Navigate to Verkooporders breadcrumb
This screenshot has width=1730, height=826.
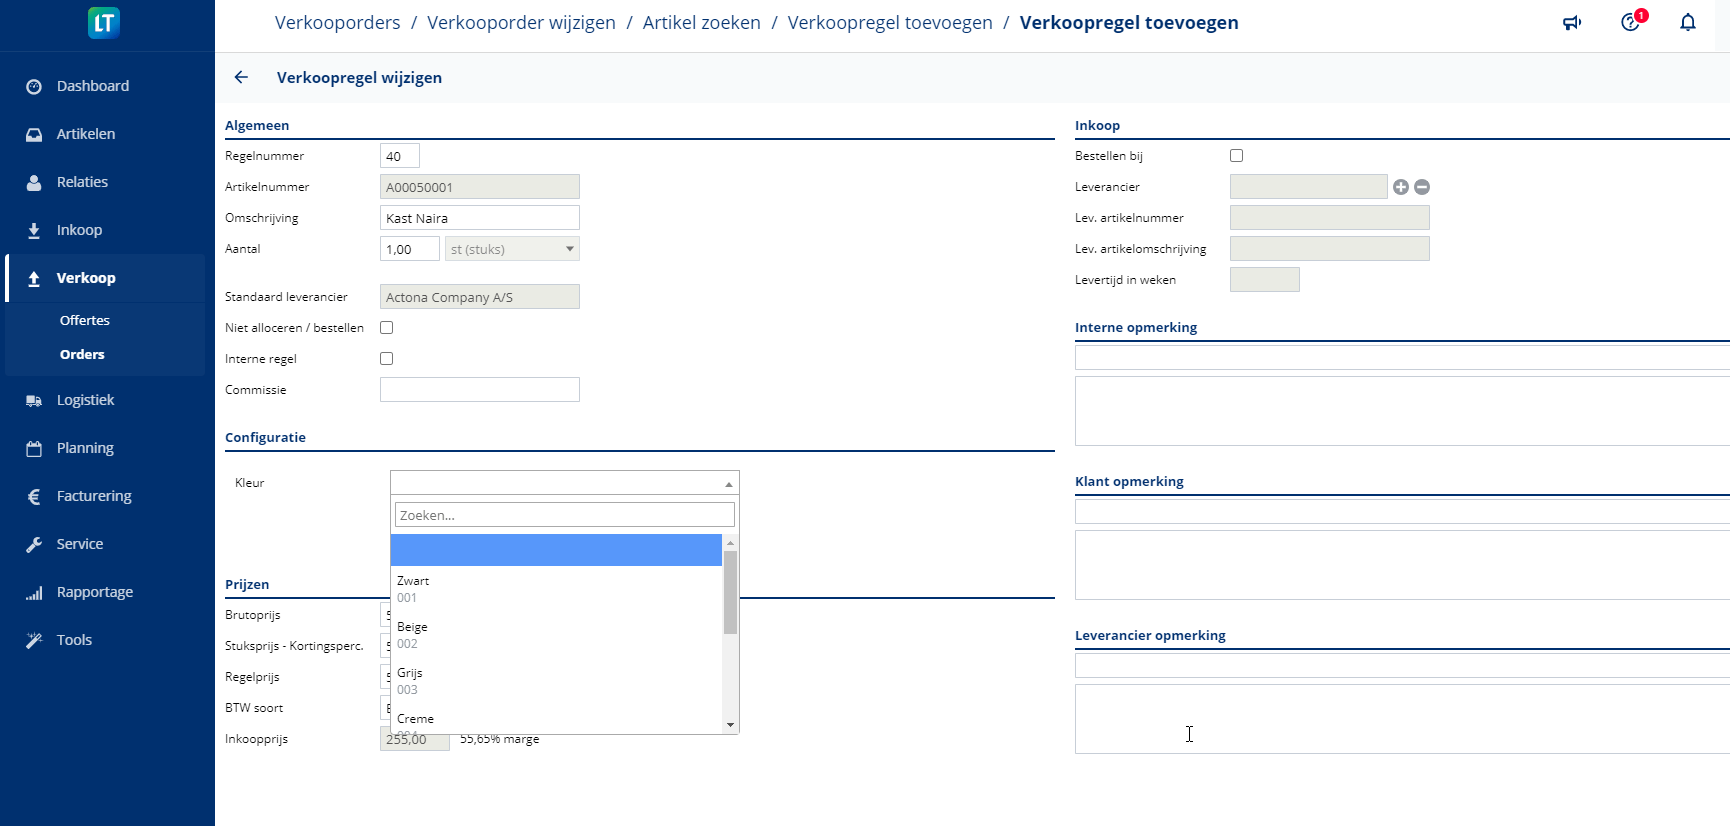pos(337,23)
